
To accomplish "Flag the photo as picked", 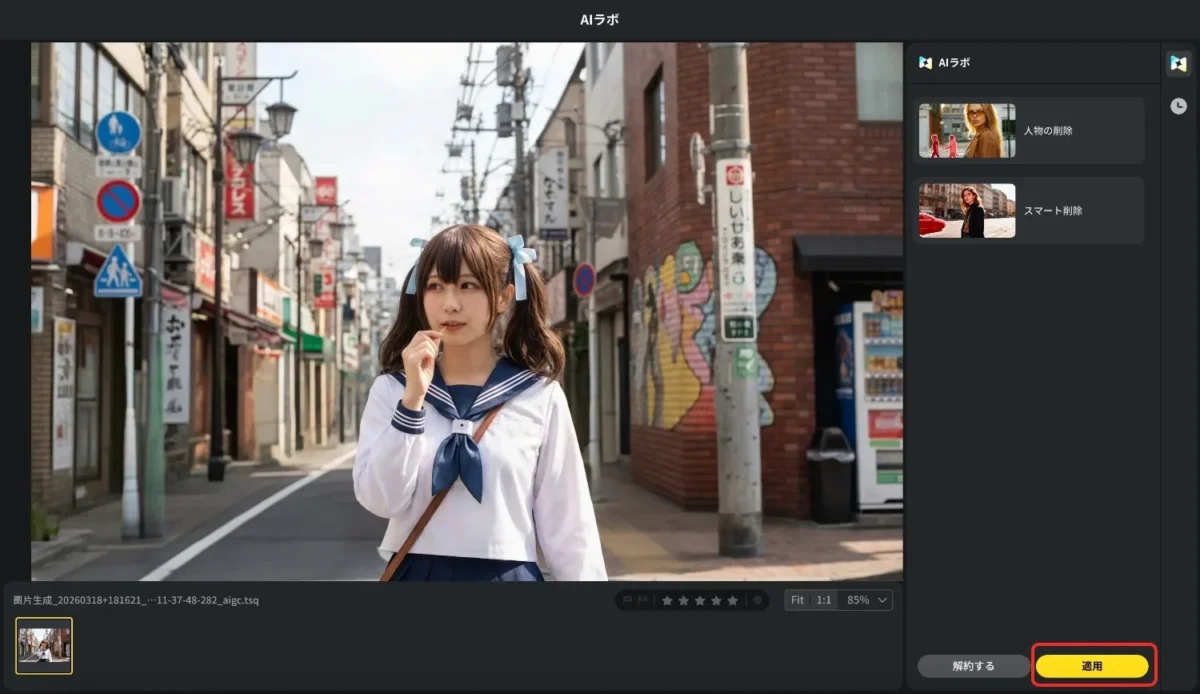I will tap(627, 600).
